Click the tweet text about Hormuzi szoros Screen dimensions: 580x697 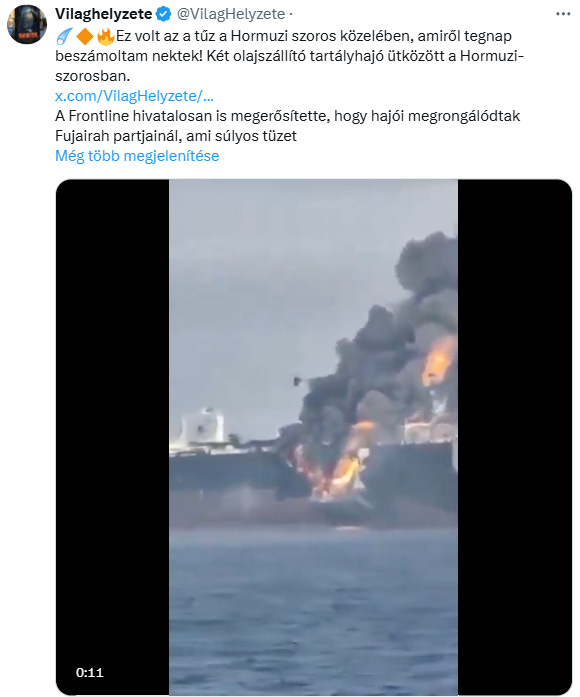(x=289, y=56)
